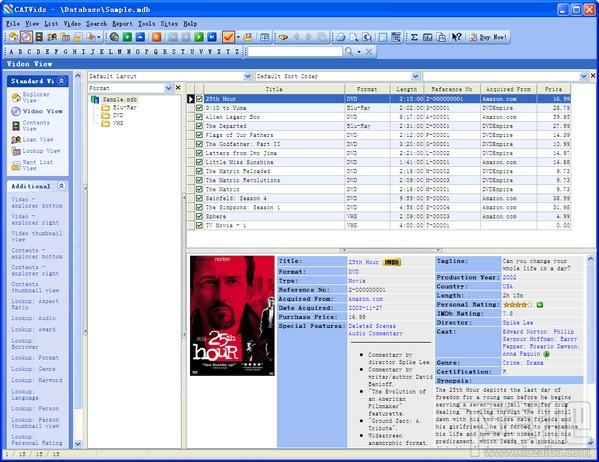Open the Loan View icon in toolbar
This screenshot has height=462, width=599.
click(52, 37)
